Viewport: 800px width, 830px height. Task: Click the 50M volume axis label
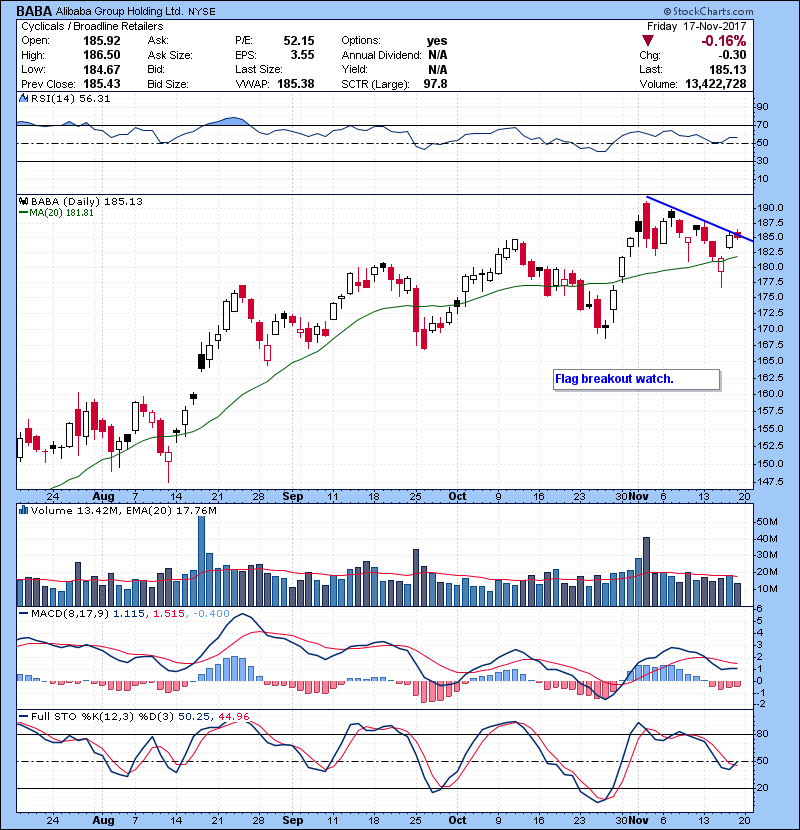[x=768, y=522]
